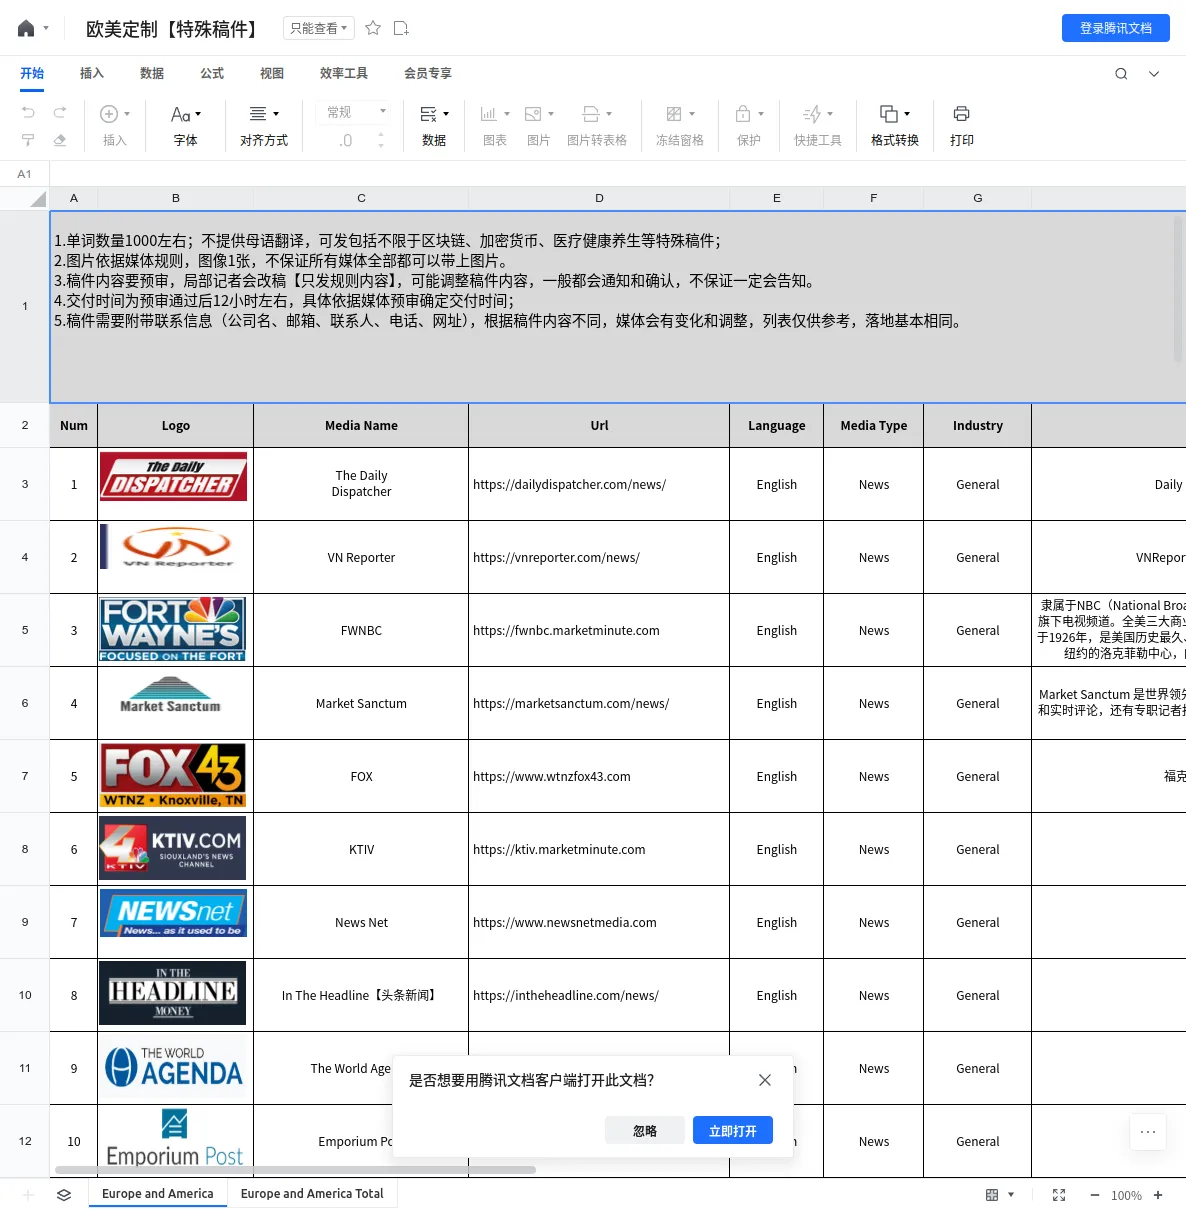Open the vnreporter.com news URL cell

click(599, 557)
